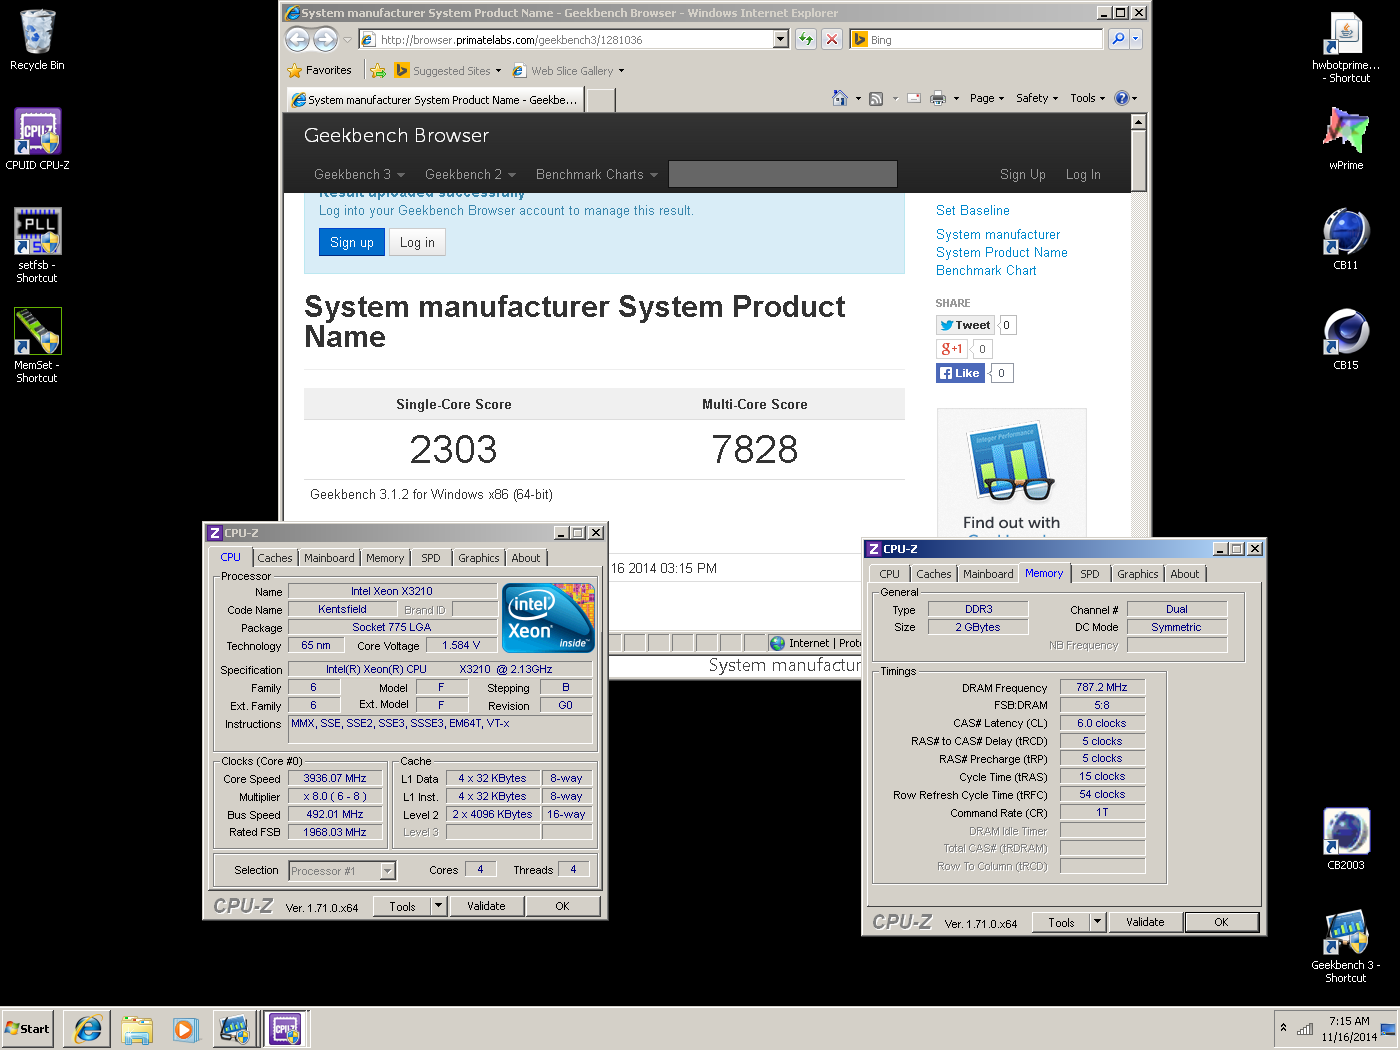Image resolution: width=1400 pixels, height=1050 pixels.
Task: Click the Log in button on the page
Action: tap(417, 242)
